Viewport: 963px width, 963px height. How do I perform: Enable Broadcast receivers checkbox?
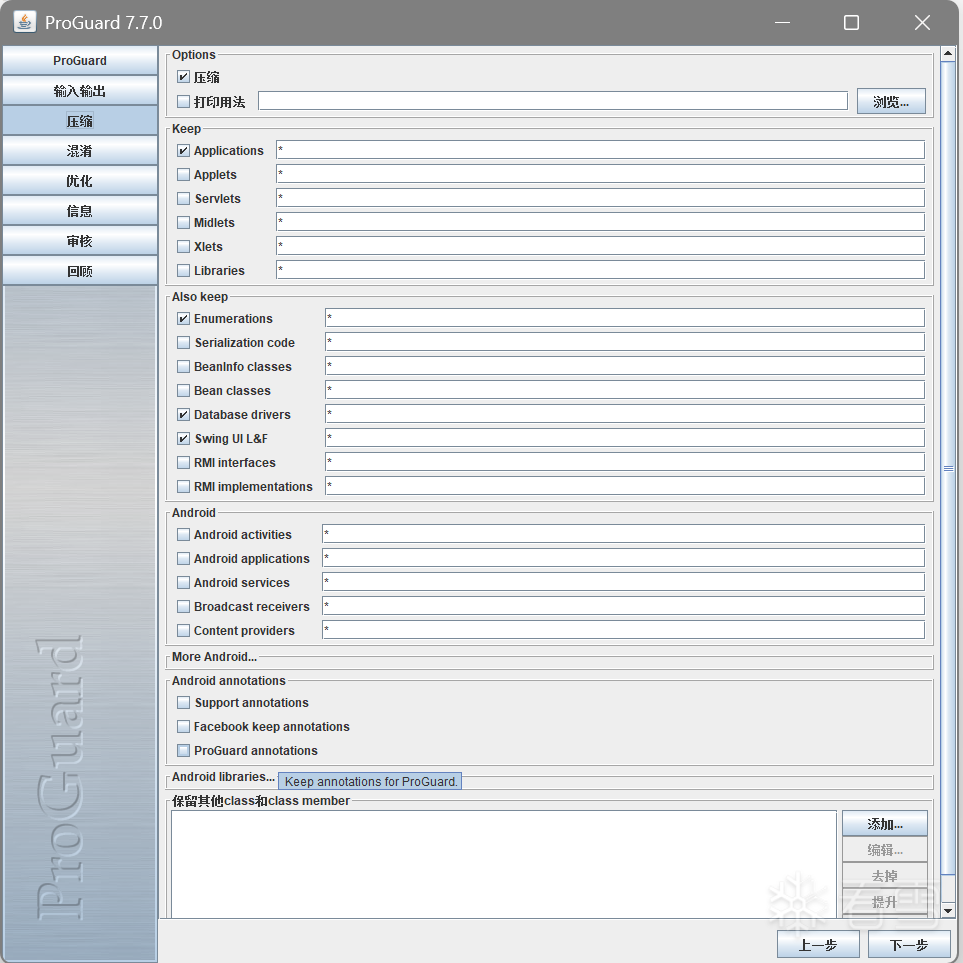(x=183, y=606)
